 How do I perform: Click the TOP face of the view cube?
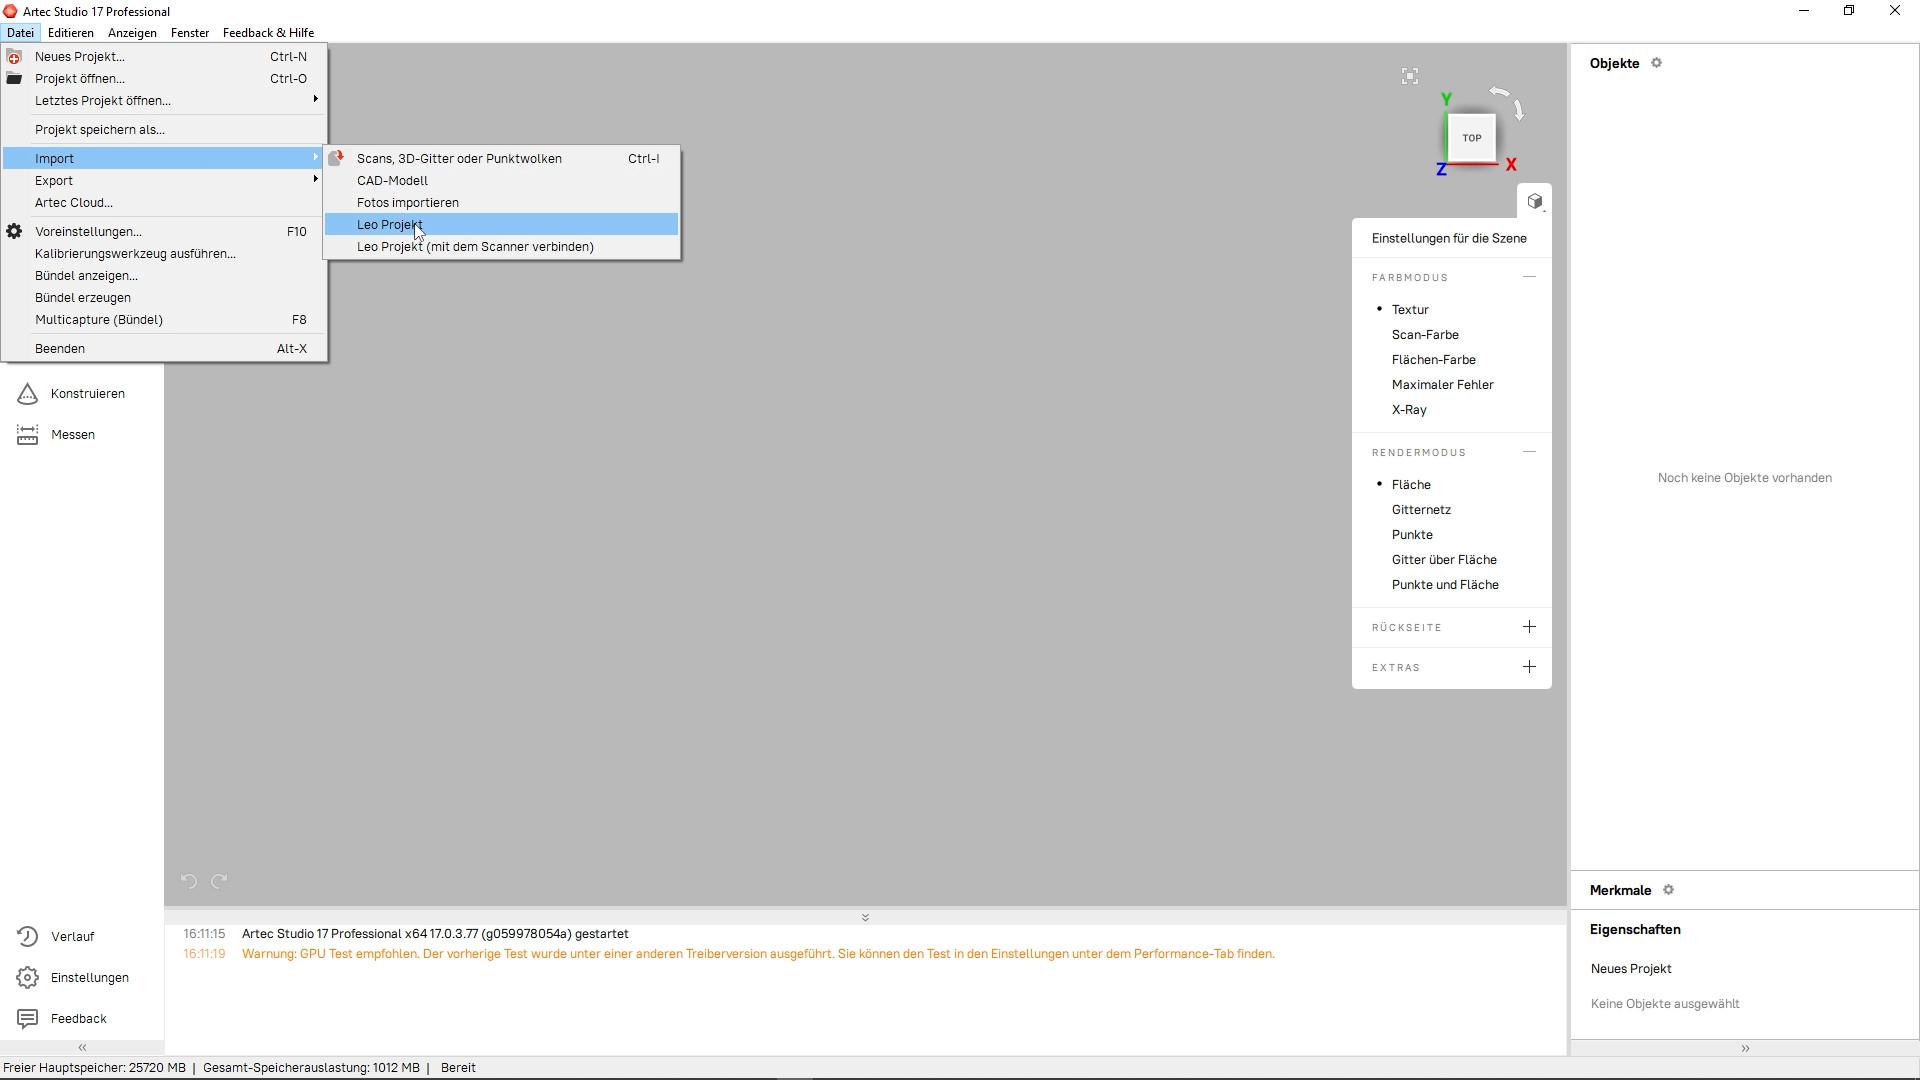point(1472,138)
